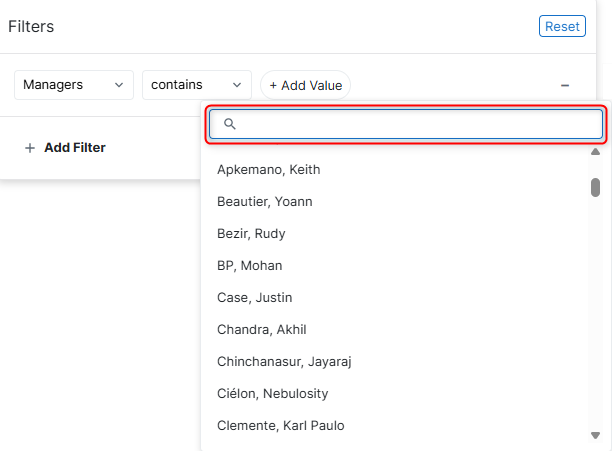This screenshot has height=451, width=612.
Task: Select Apkemano, Keith from list
Action: [268, 169]
